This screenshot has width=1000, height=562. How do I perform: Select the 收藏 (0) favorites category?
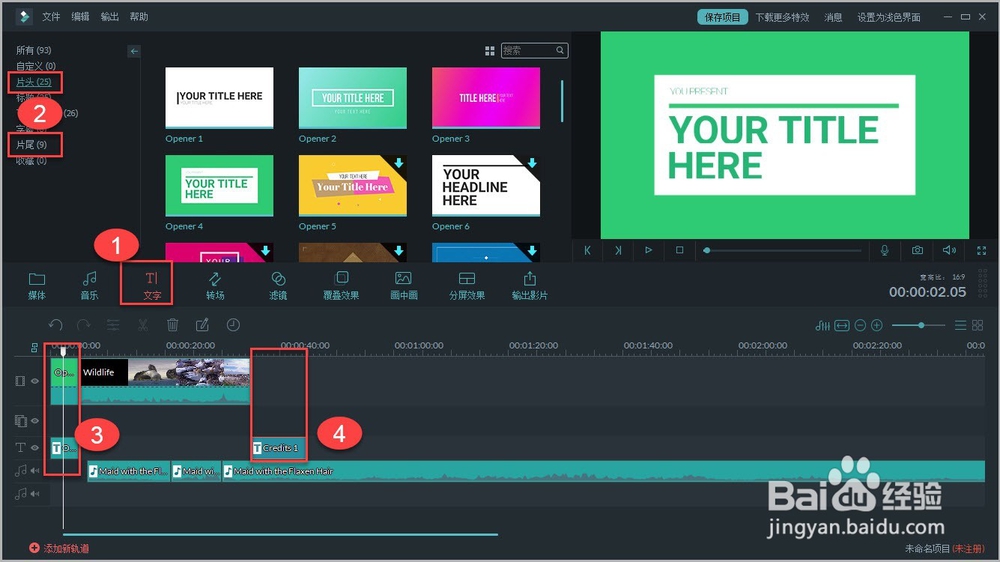coord(31,161)
